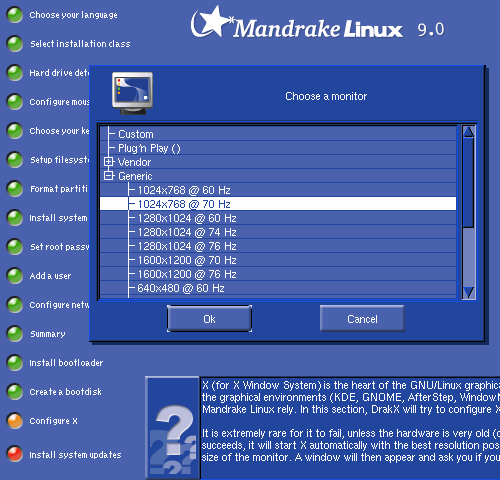The image size is (500, 480).
Task: Click the green light beside Install bootloader
Action: 15,363
